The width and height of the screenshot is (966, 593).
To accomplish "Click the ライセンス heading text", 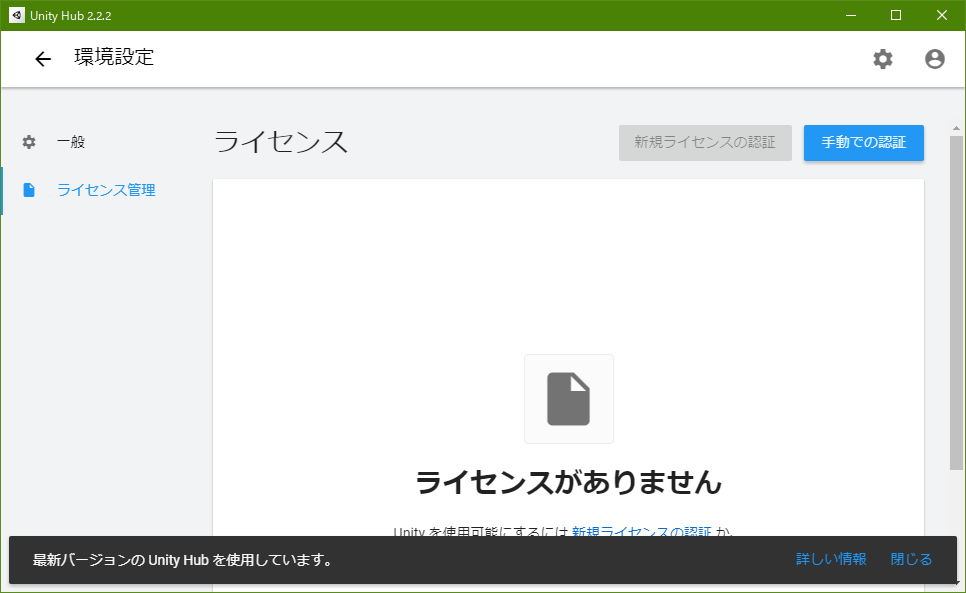I will tap(281, 142).
